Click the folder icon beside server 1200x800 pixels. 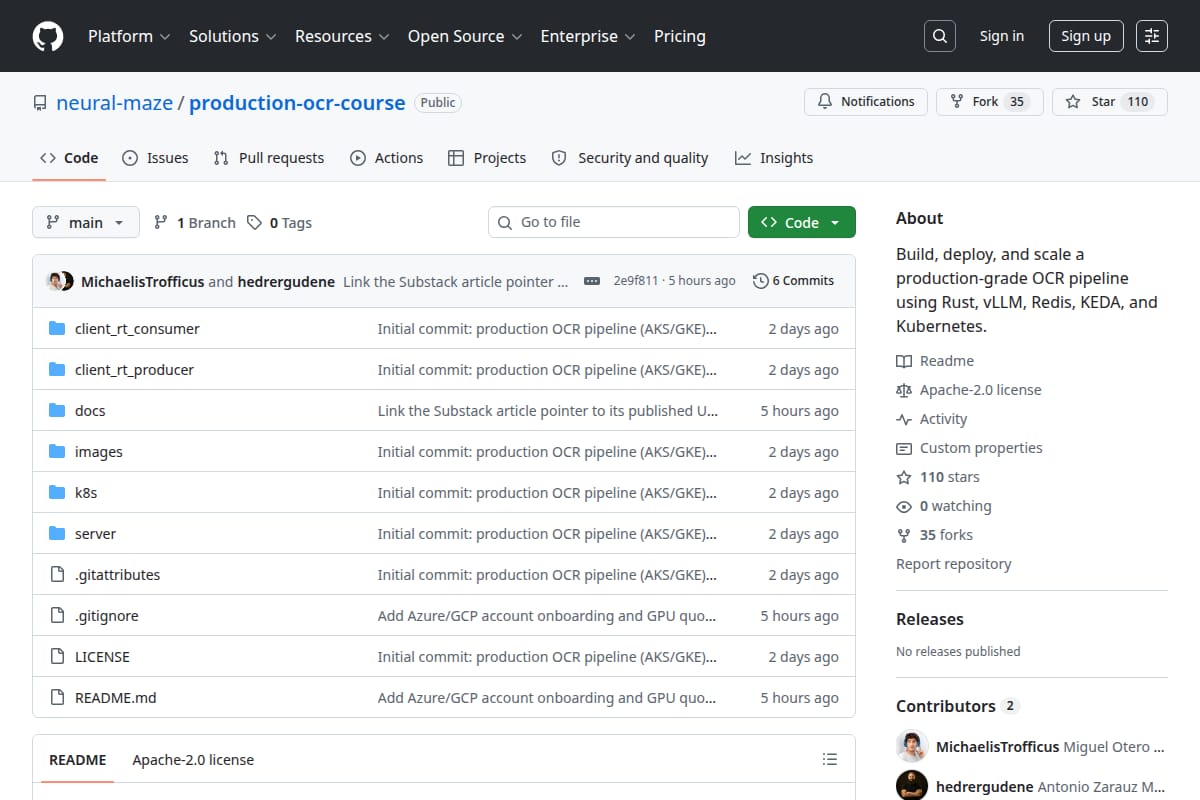pos(57,534)
